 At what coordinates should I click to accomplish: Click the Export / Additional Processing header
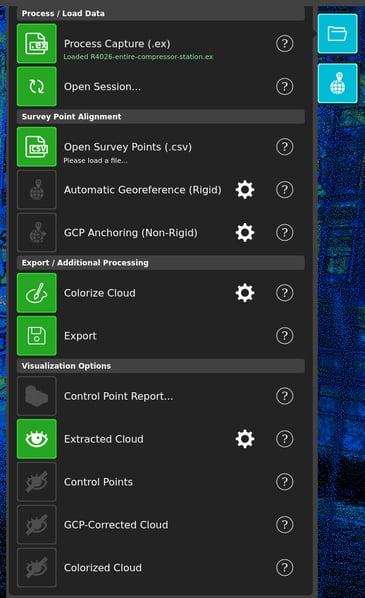pos(161,263)
